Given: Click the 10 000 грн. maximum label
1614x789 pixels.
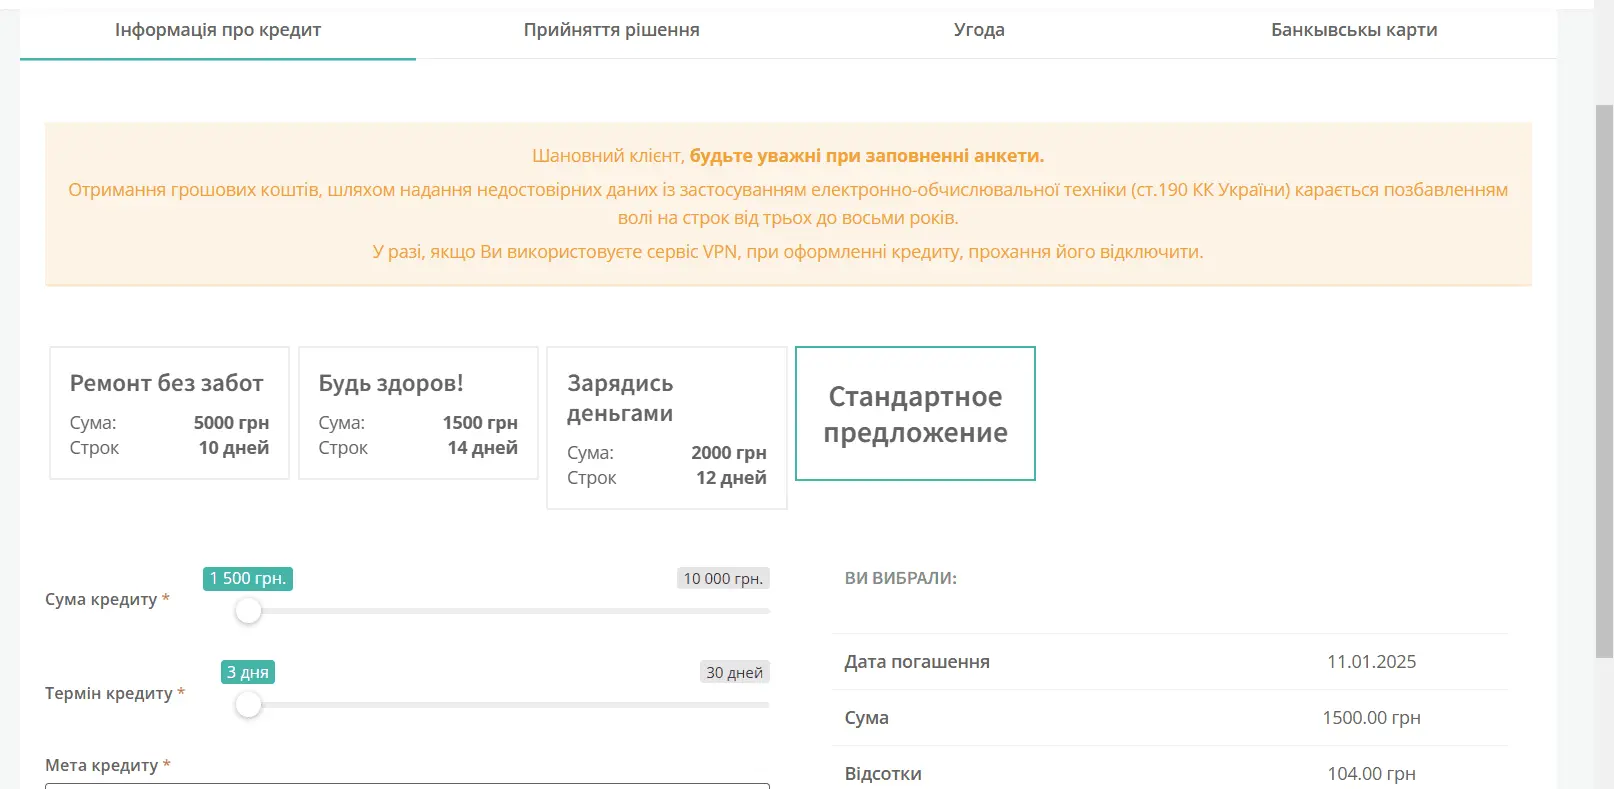Looking at the screenshot, I should pos(723,579).
